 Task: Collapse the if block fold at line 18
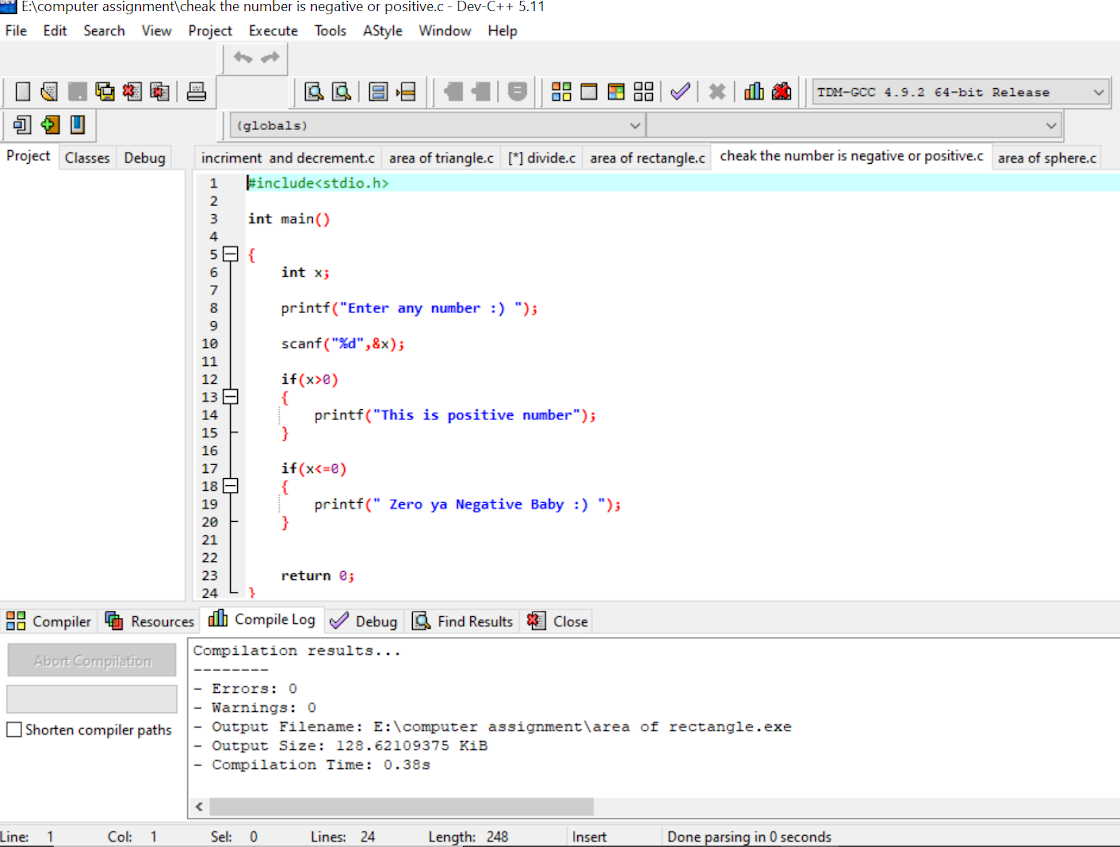click(x=230, y=486)
